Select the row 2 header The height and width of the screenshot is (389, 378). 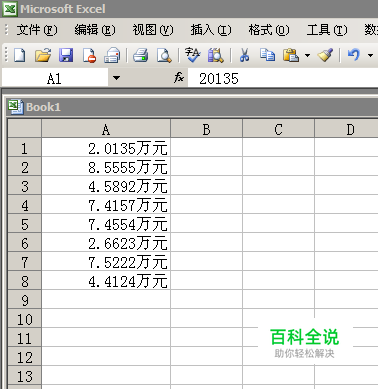[x=25, y=166]
